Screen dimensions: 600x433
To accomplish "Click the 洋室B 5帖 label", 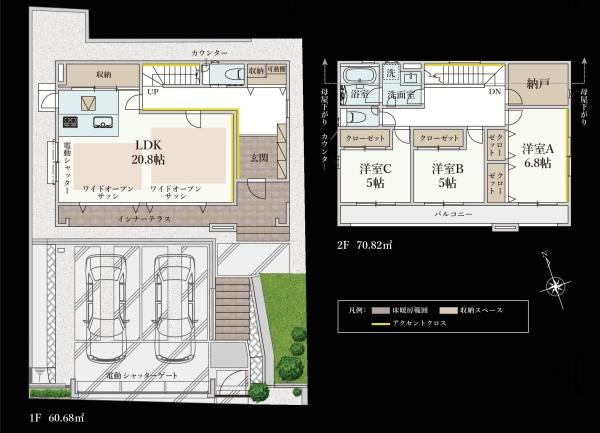I will click(x=447, y=176).
